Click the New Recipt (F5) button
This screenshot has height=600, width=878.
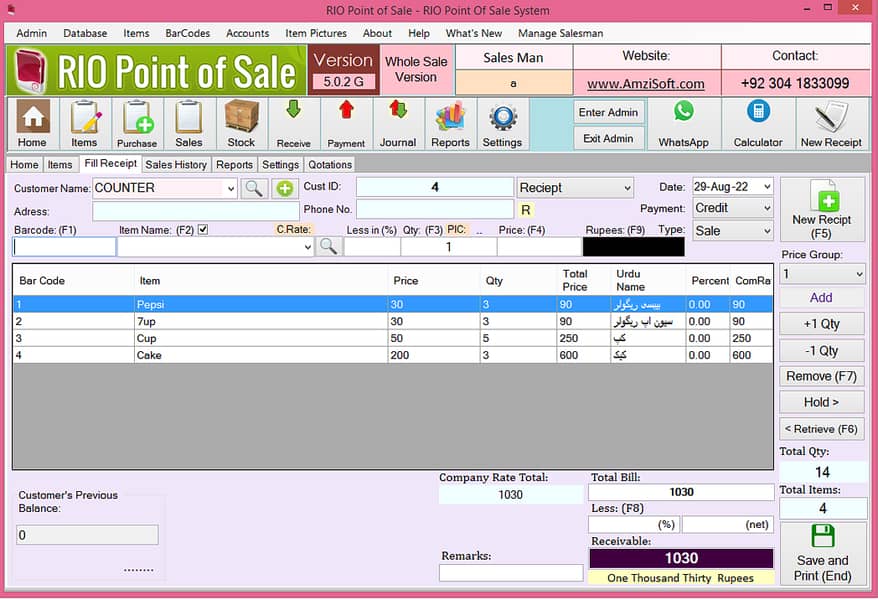[x=821, y=210]
